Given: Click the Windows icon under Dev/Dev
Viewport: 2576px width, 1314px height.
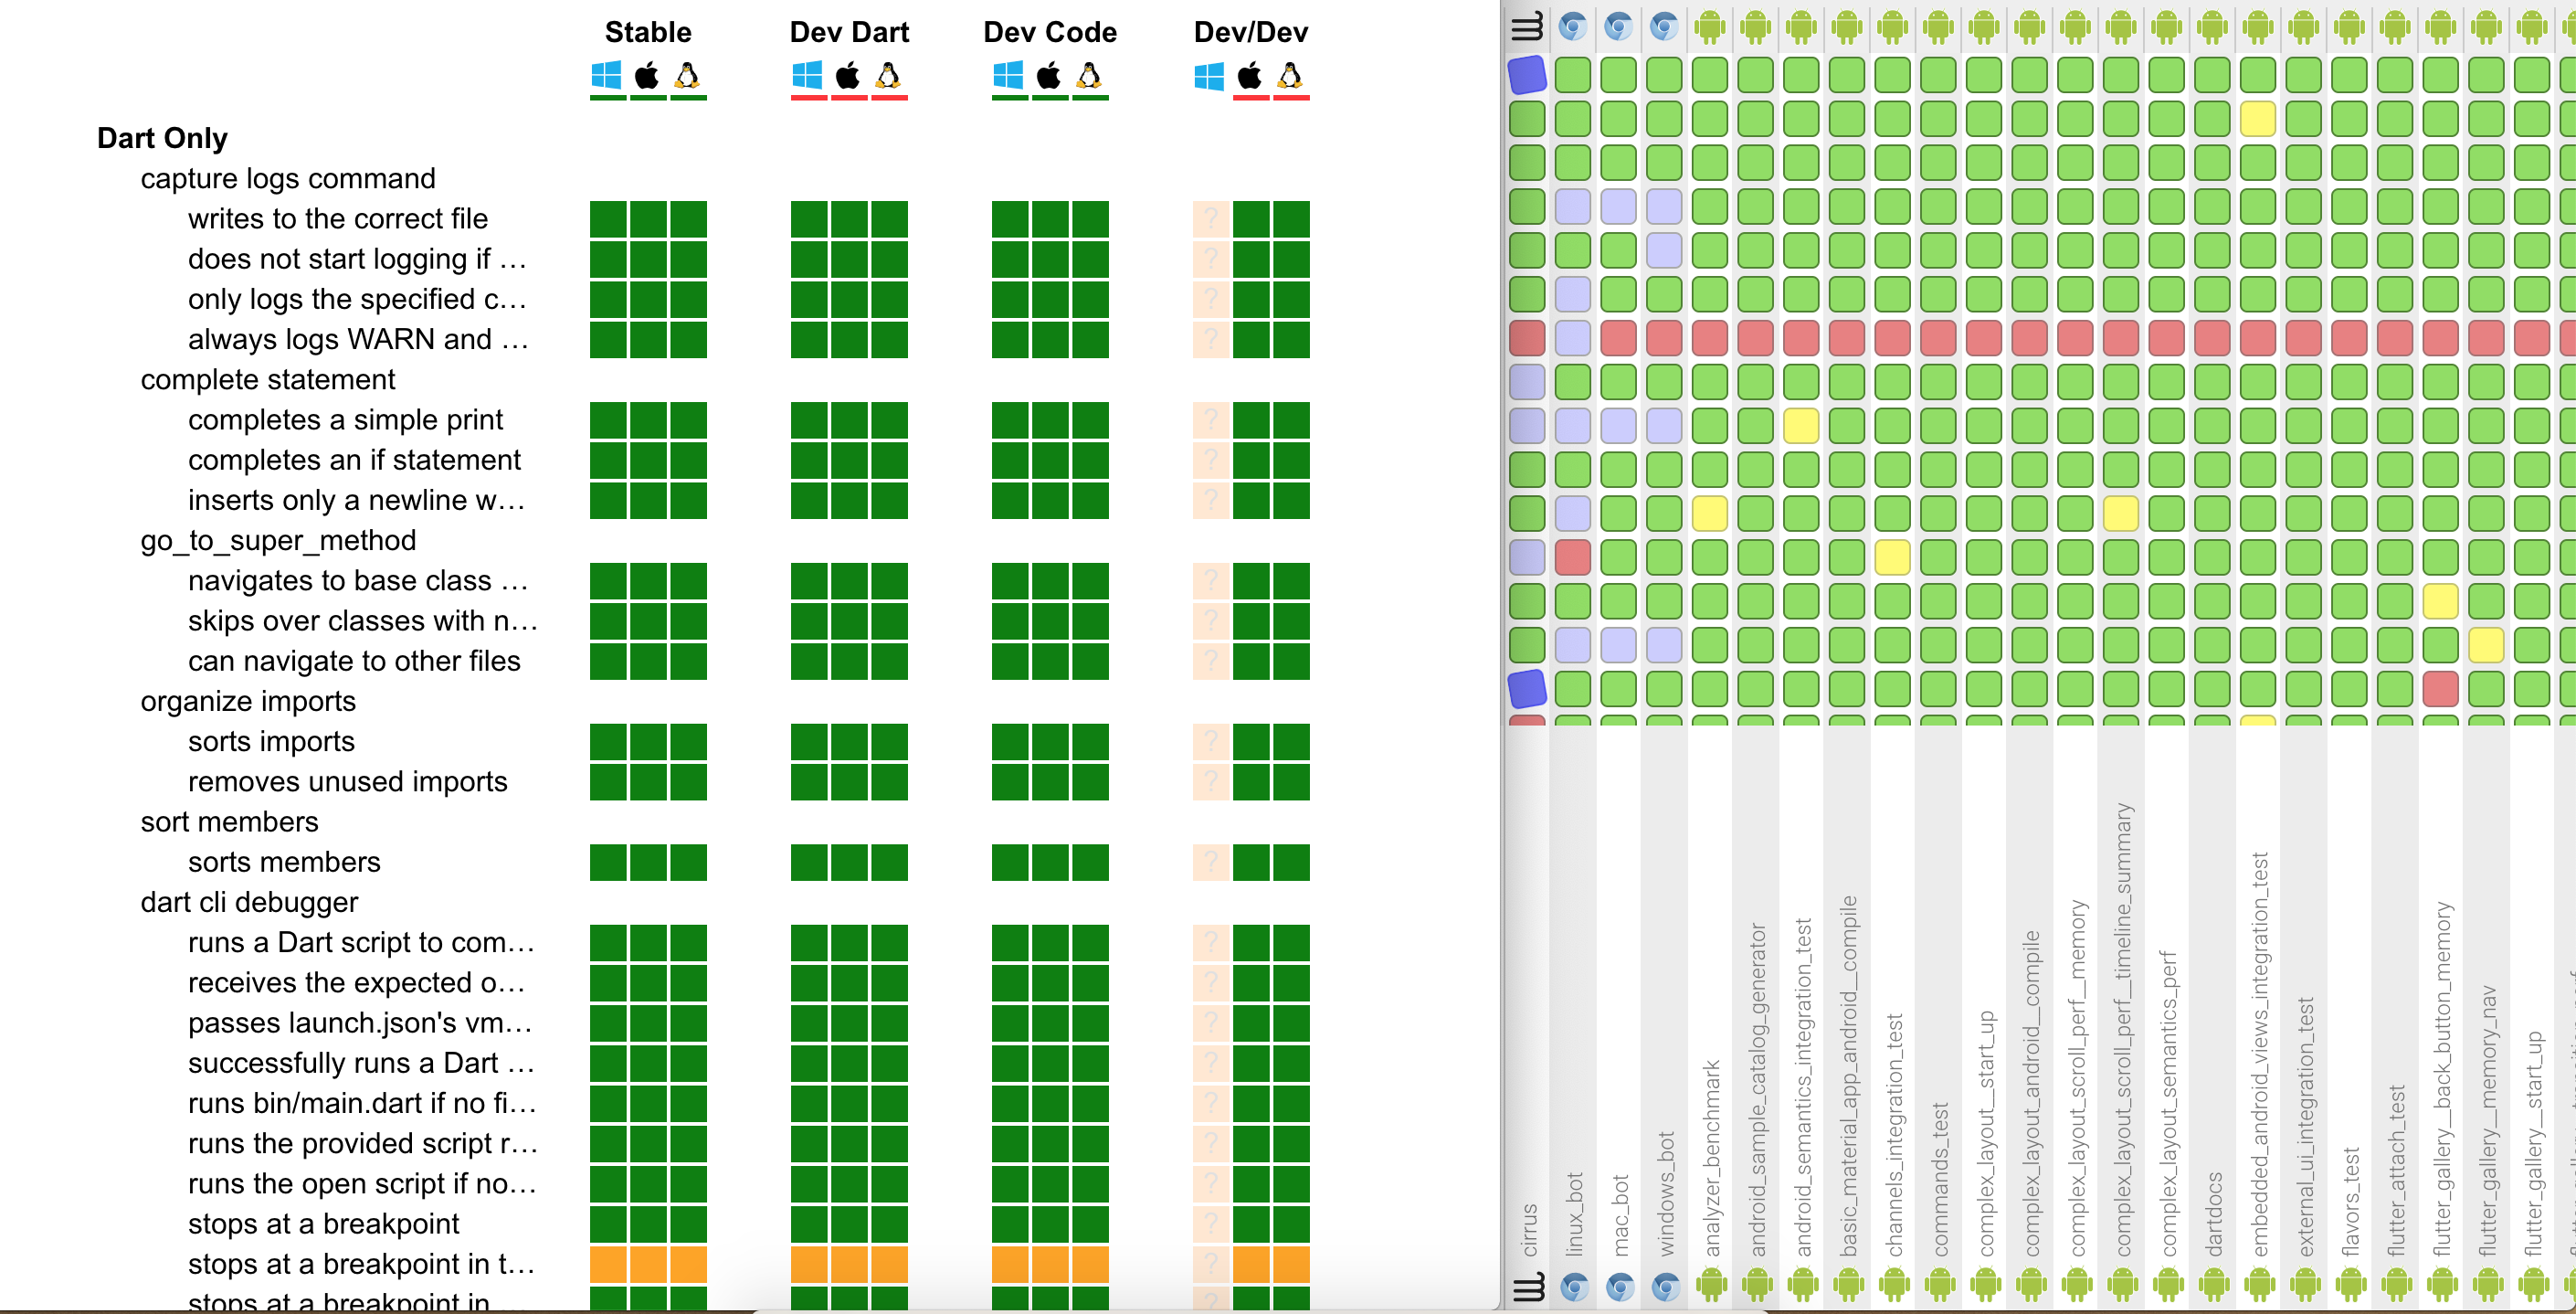Looking at the screenshot, I should [1210, 75].
